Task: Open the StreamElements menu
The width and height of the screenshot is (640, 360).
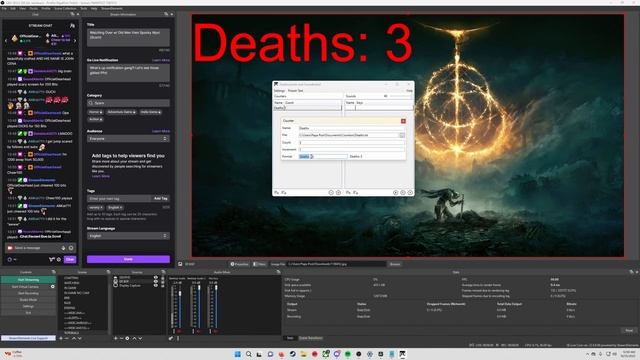Action: (112, 8)
